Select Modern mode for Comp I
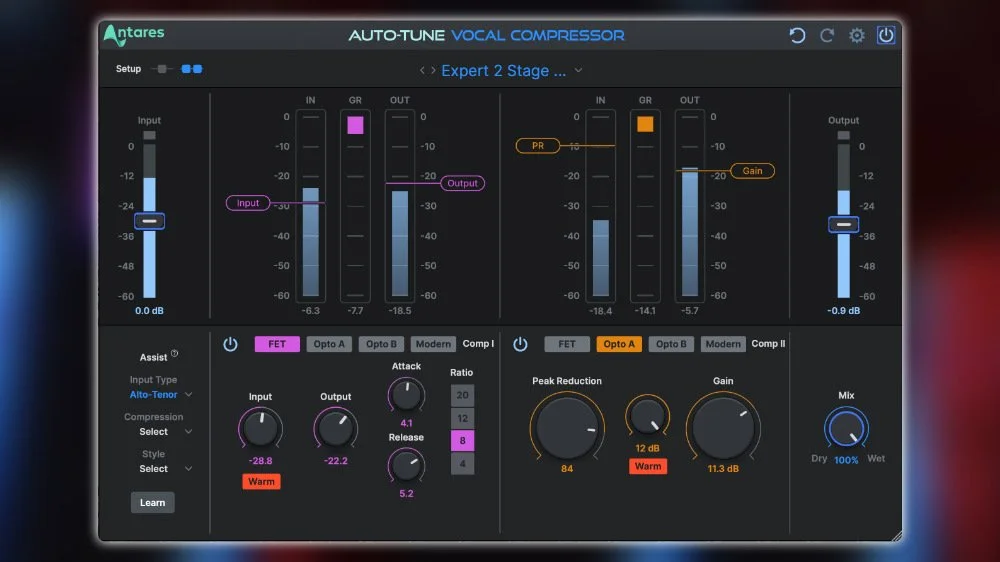Image resolution: width=1000 pixels, height=562 pixels. point(433,344)
